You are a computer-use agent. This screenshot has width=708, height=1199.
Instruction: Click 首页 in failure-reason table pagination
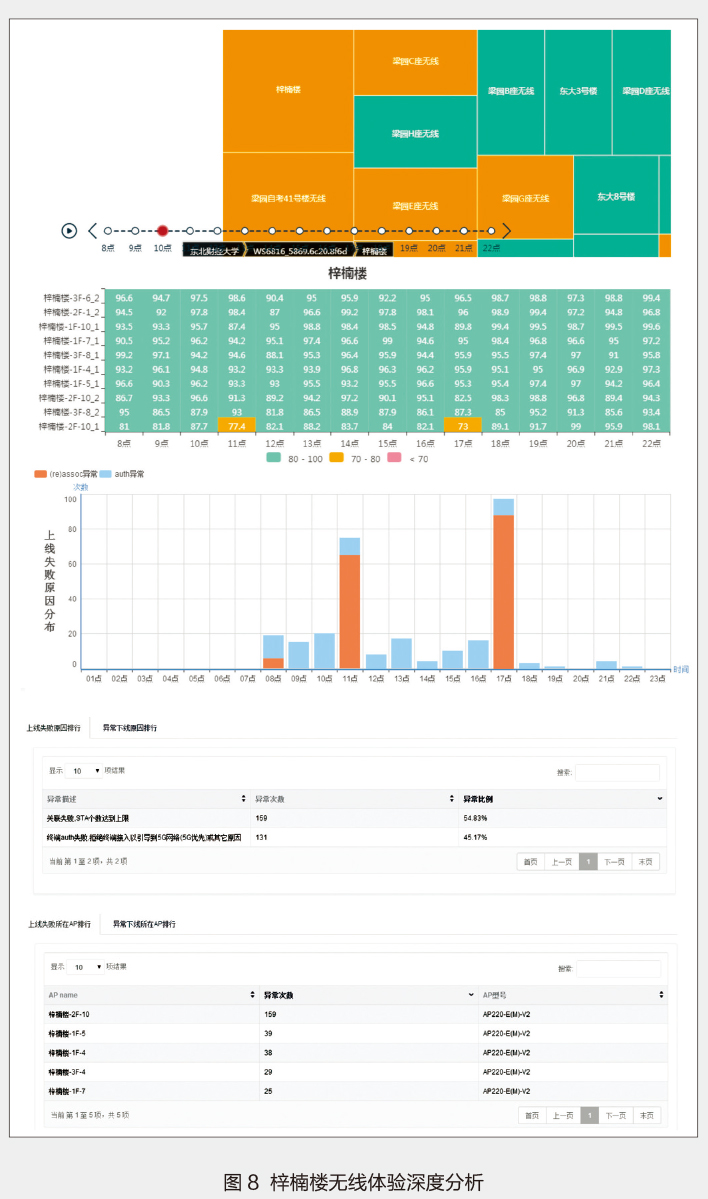(531, 862)
